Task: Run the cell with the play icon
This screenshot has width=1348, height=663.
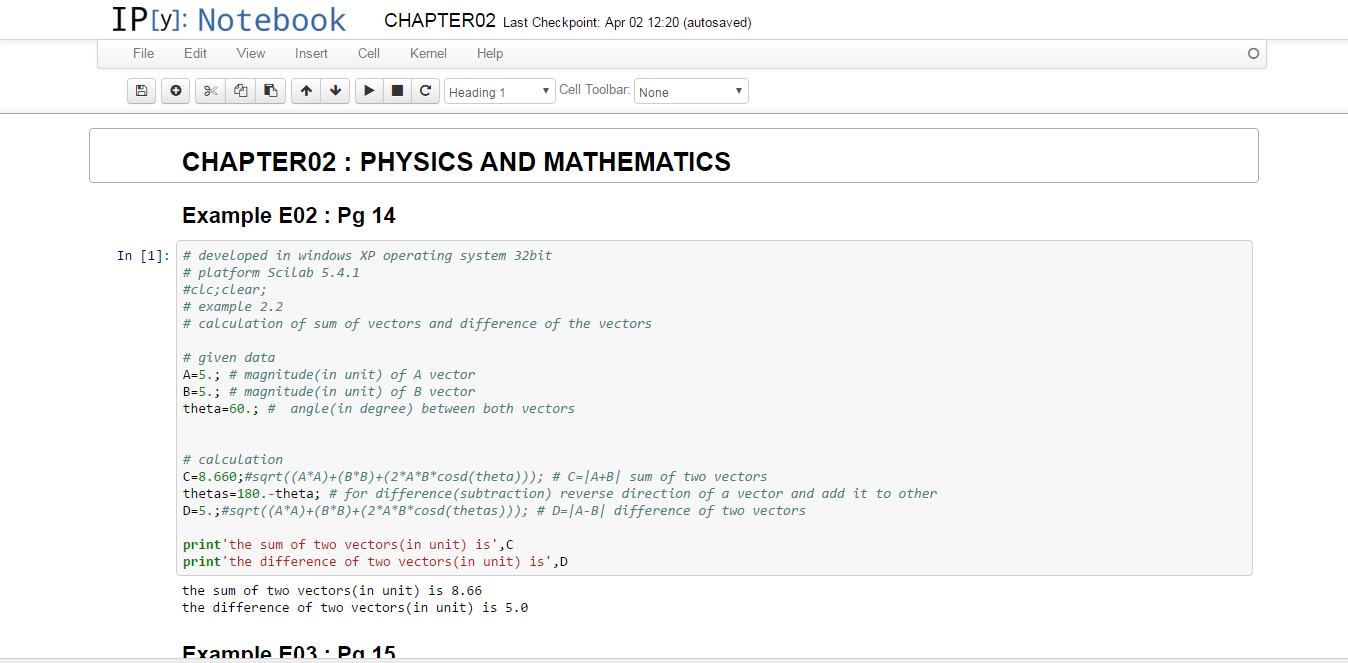Action: pyautogui.click(x=369, y=91)
